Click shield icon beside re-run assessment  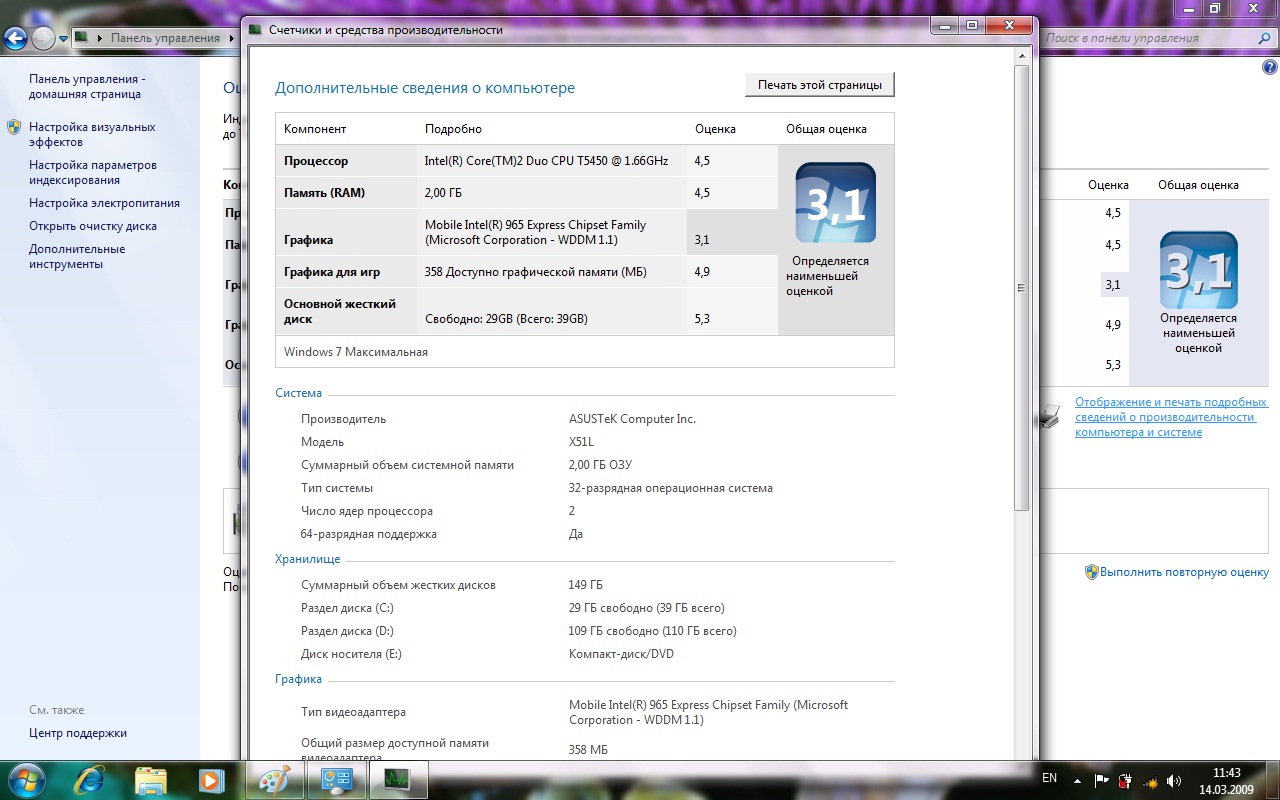(x=1092, y=572)
